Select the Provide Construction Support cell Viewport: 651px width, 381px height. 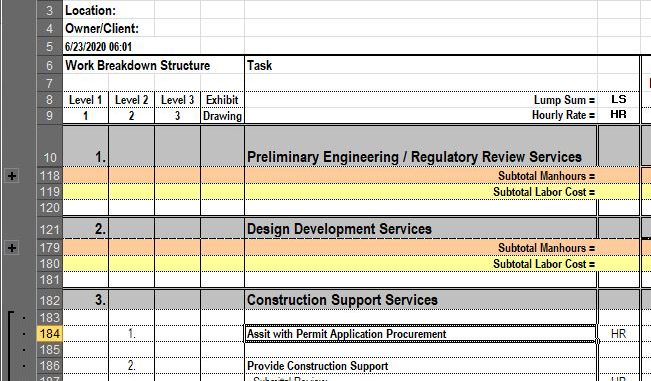click(421, 366)
